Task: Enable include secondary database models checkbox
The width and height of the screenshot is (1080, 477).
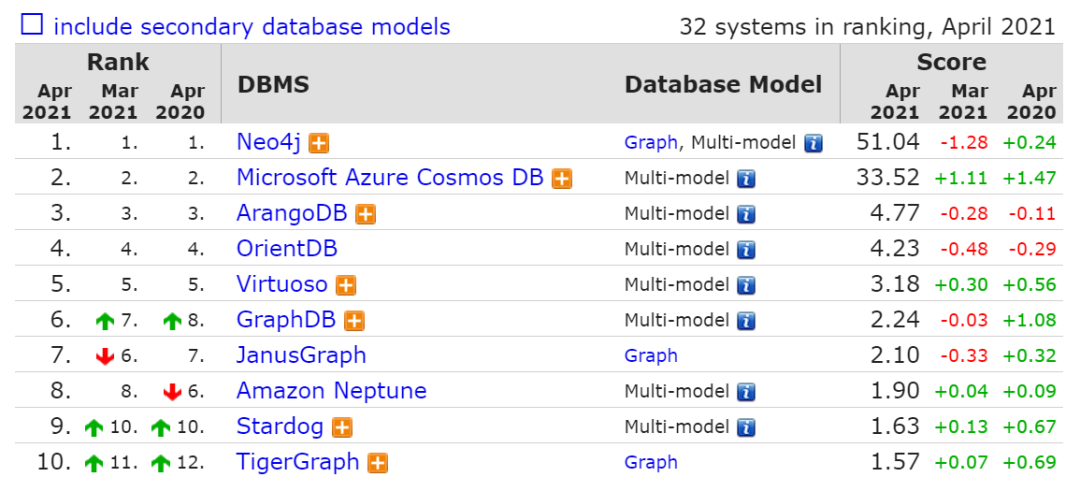Action: tap(32, 26)
